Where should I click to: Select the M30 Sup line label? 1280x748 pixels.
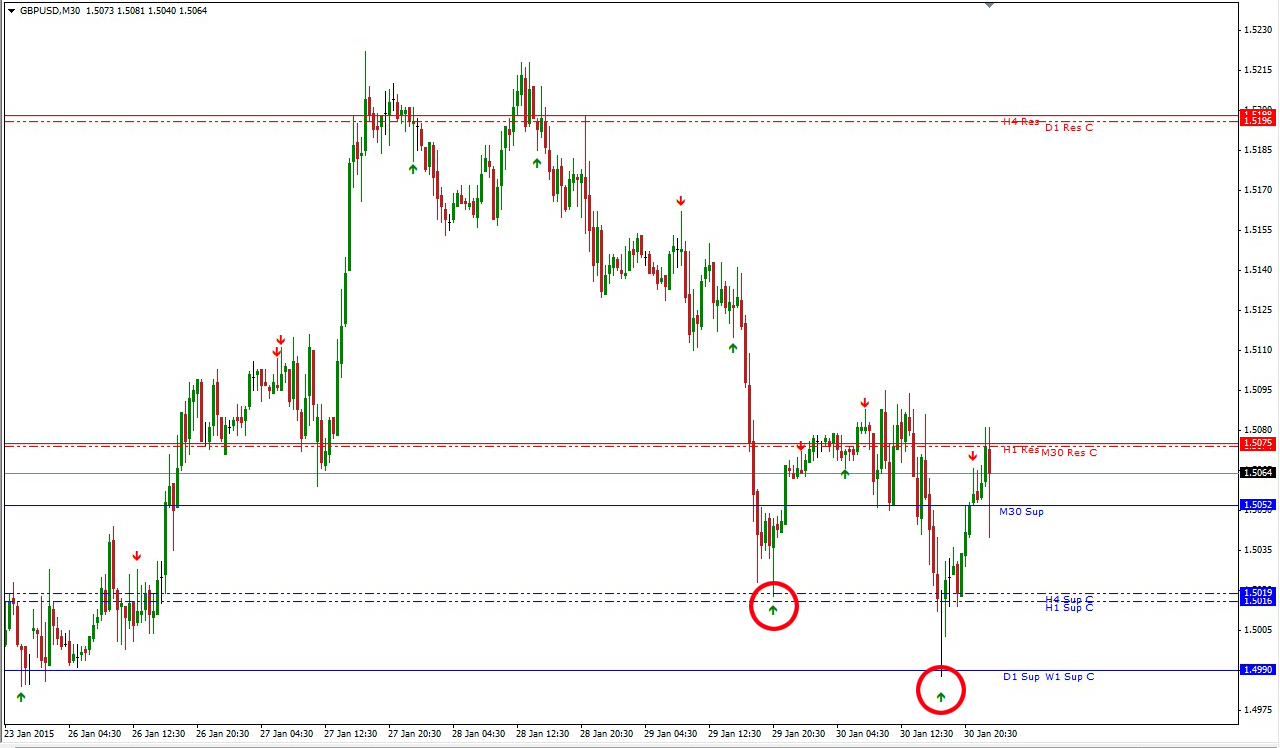1021,512
